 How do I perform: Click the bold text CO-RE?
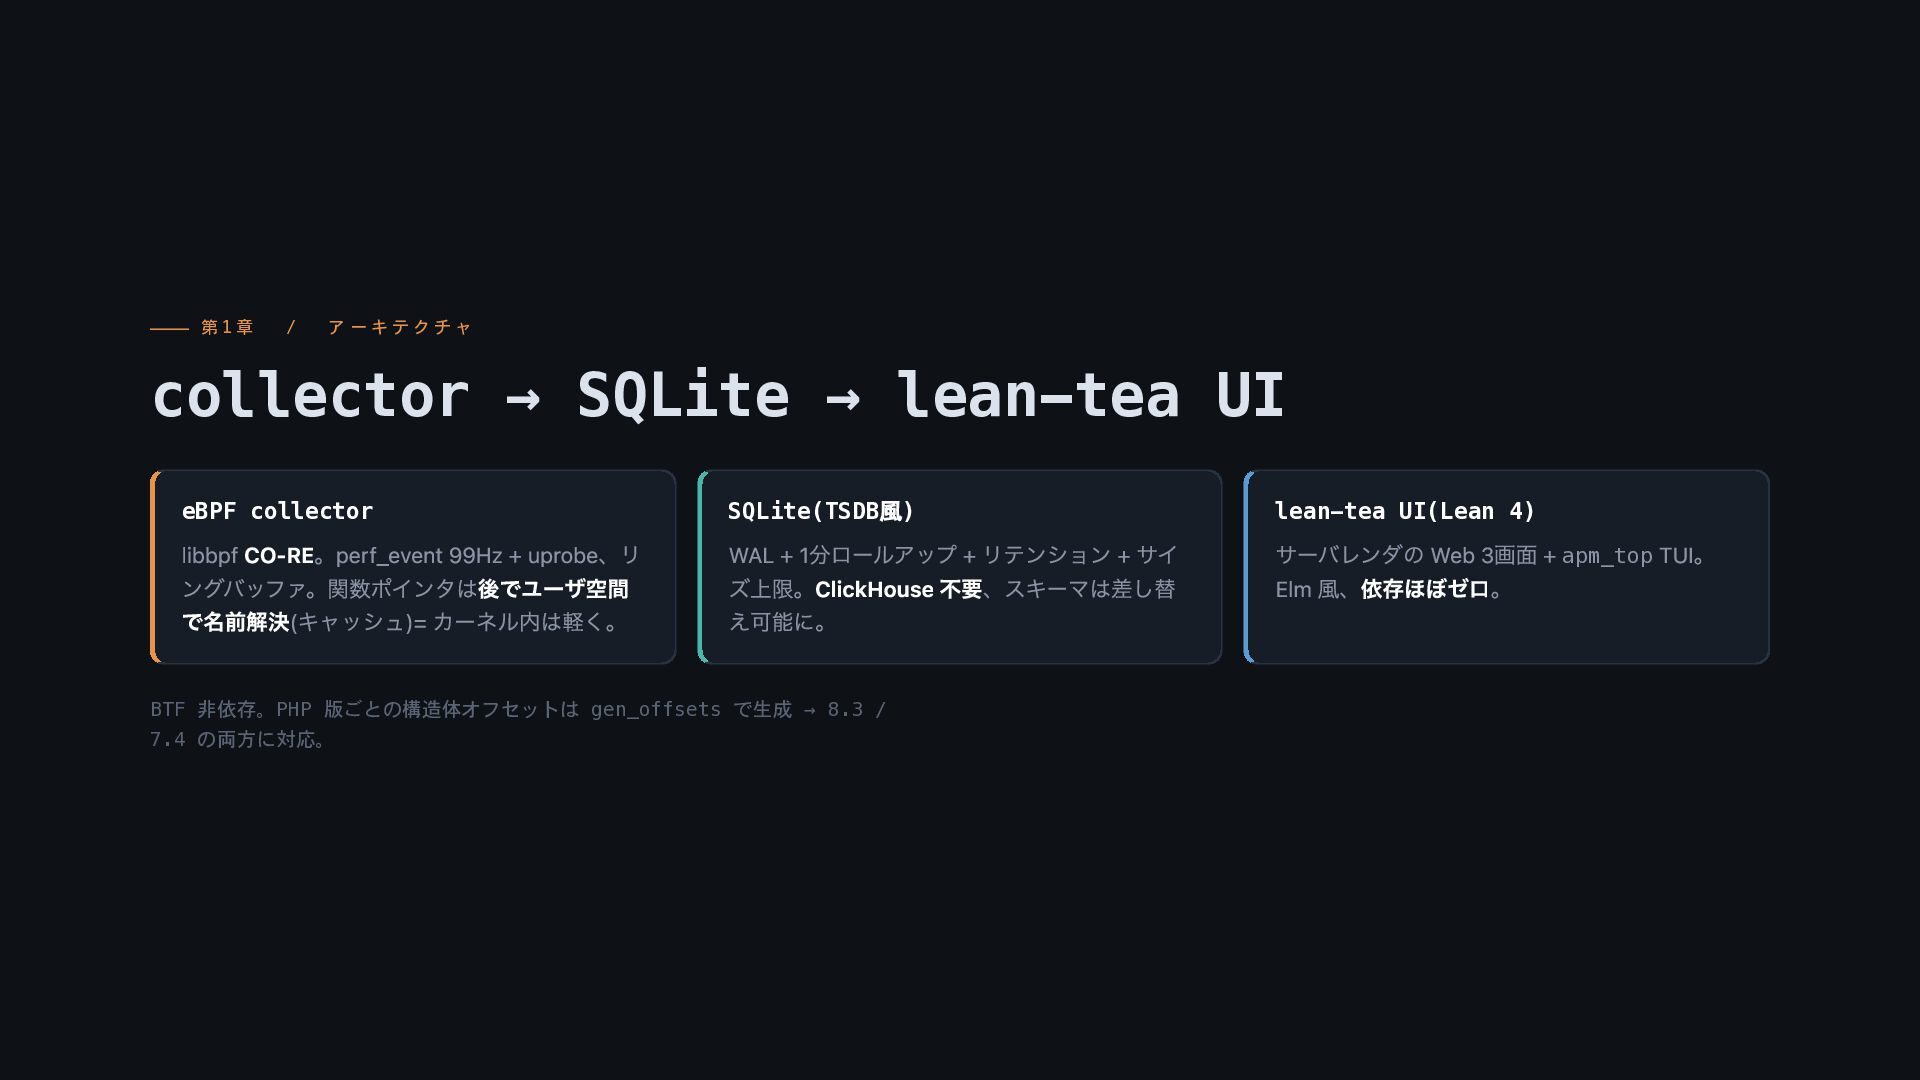(279, 556)
